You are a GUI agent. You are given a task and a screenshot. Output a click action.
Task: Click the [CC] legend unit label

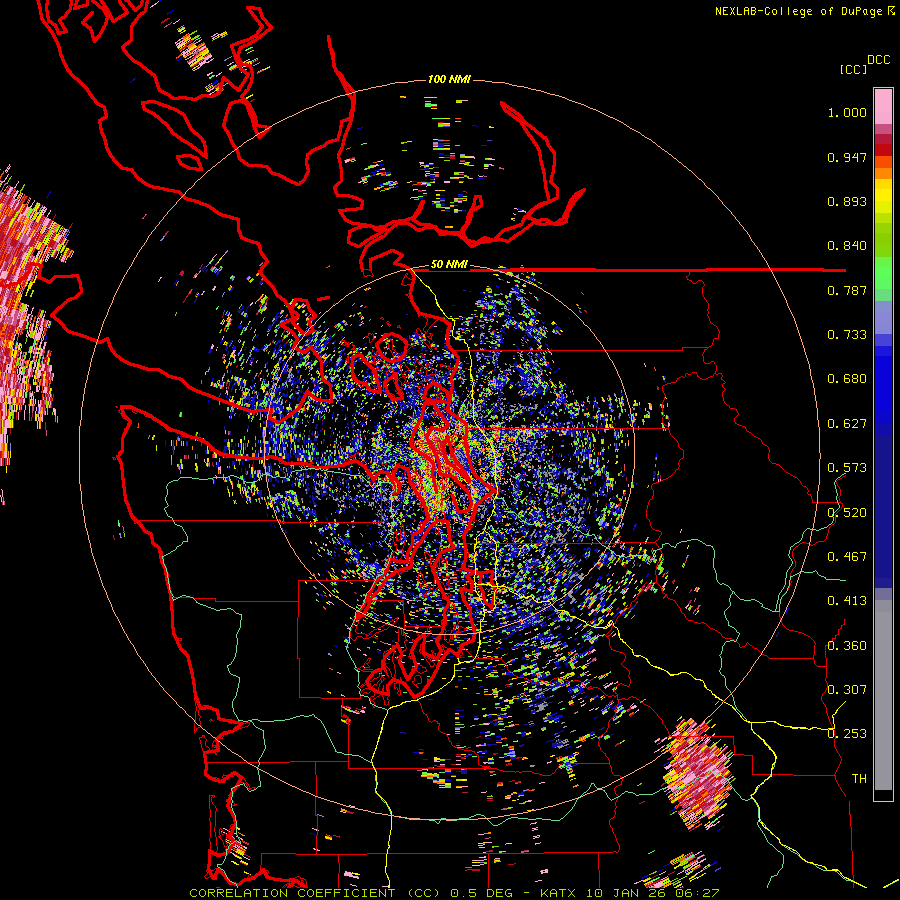click(x=853, y=69)
